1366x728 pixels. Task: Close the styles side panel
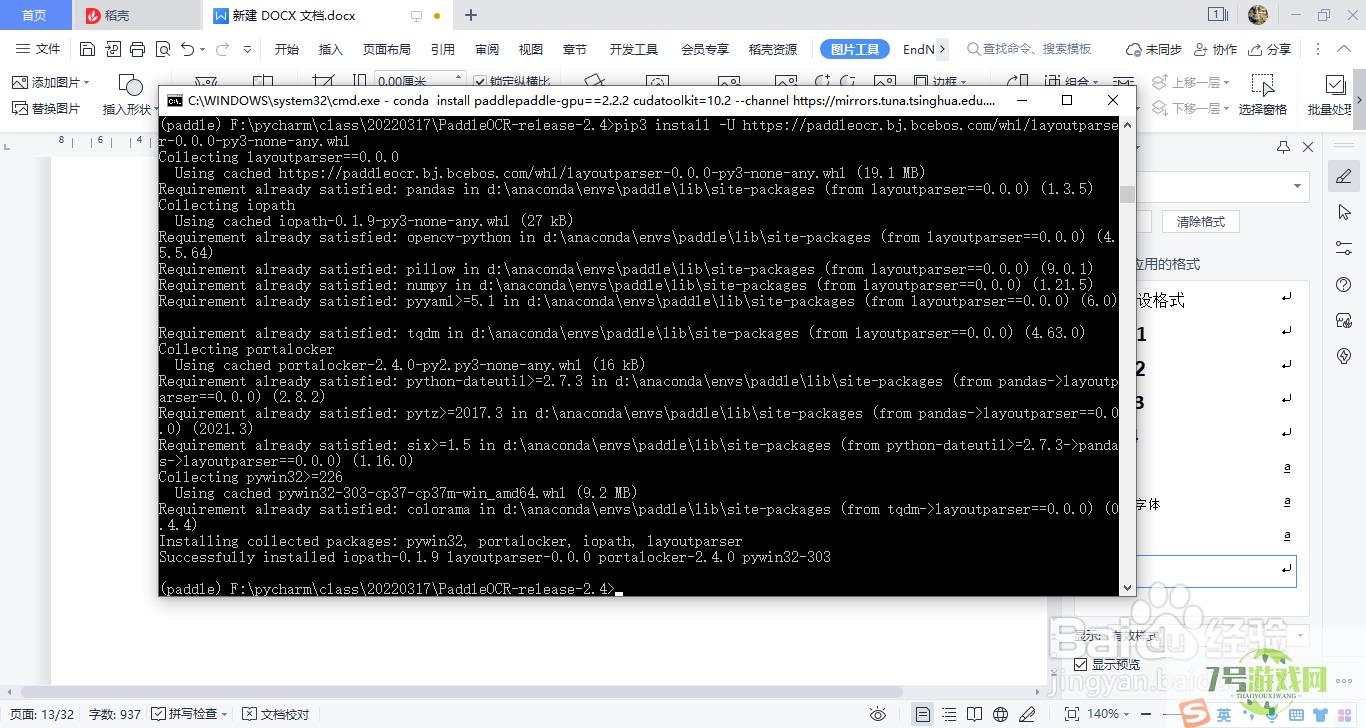point(1307,147)
